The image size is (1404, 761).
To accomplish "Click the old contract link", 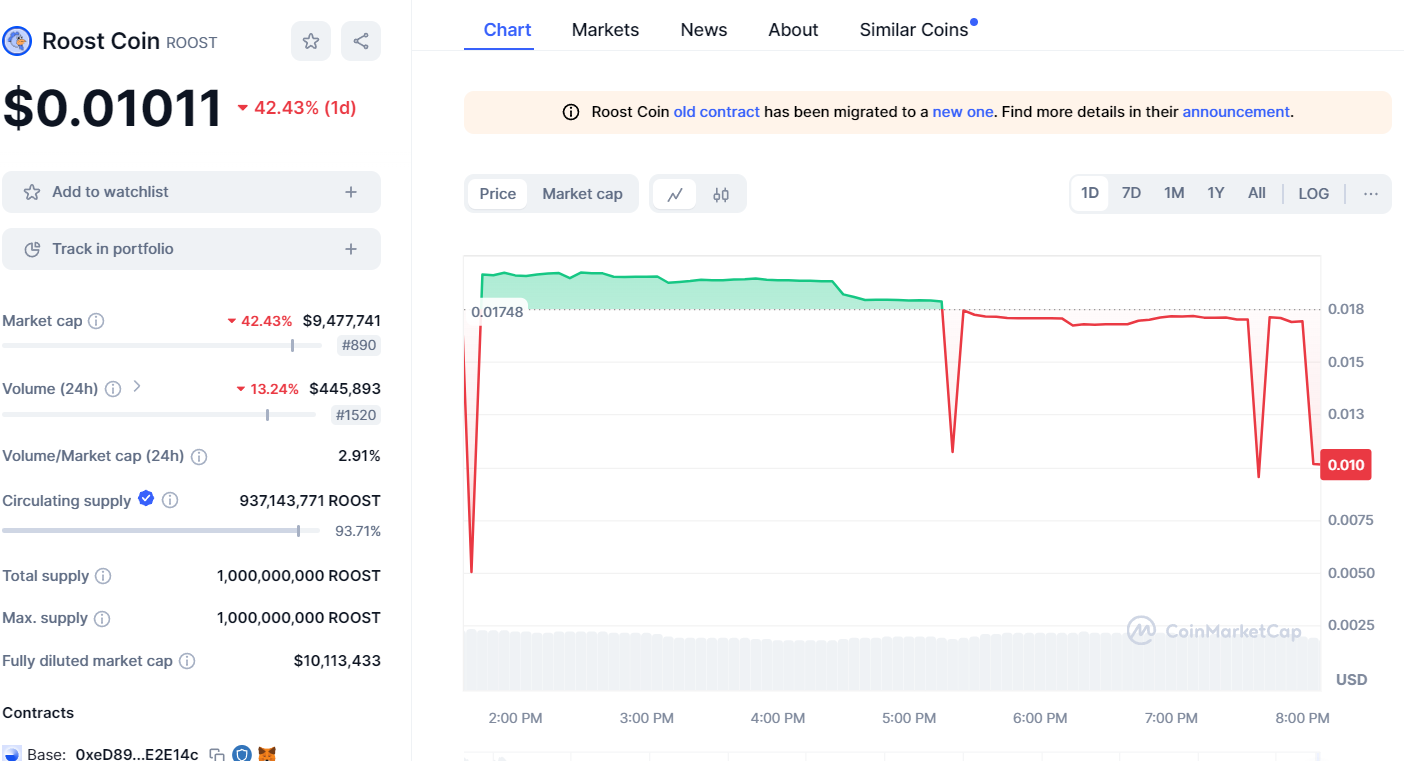I will (x=716, y=112).
